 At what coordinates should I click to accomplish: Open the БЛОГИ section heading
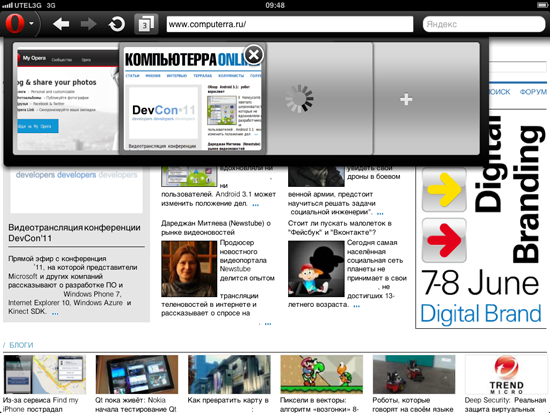pos(21,345)
